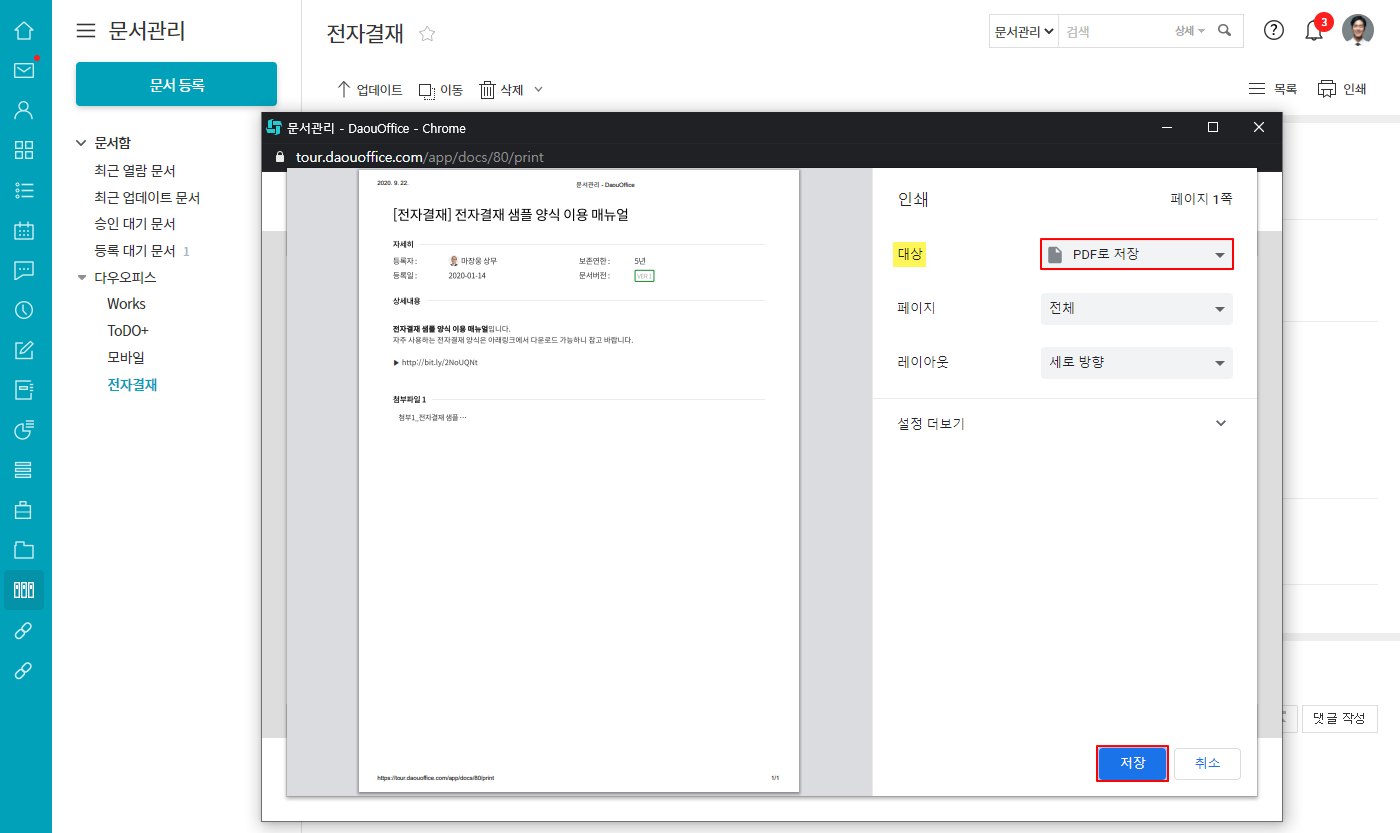This screenshot has height=833, width=1400.
Task: Click the hamburger menu next to 문서관리
Action: pos(87,31)
